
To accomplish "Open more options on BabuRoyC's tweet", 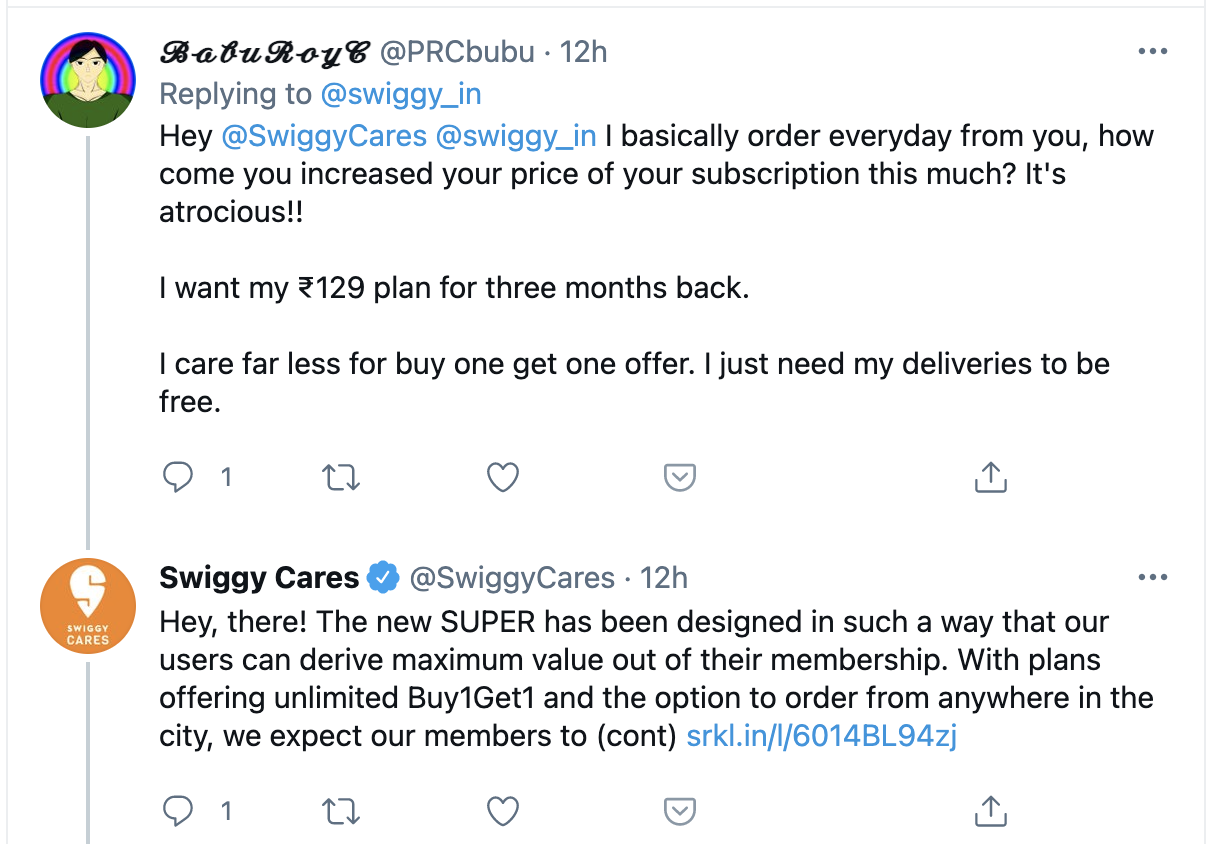I will click(x=1153, y=51).
